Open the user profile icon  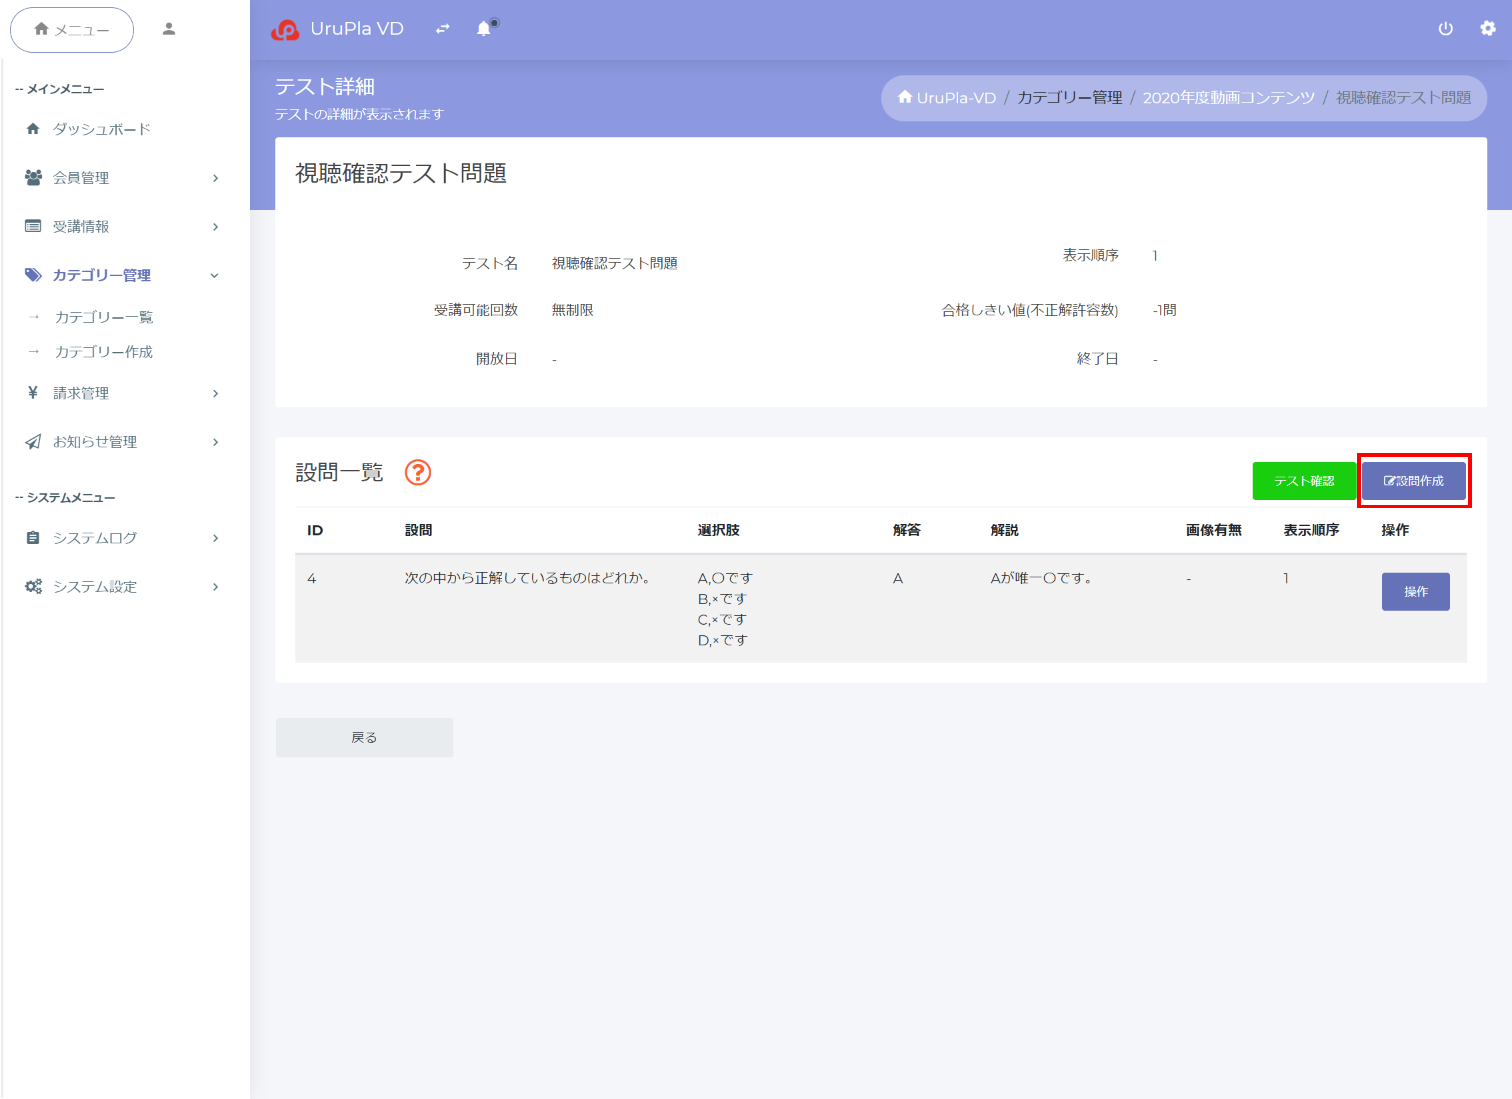coord(169,29)
